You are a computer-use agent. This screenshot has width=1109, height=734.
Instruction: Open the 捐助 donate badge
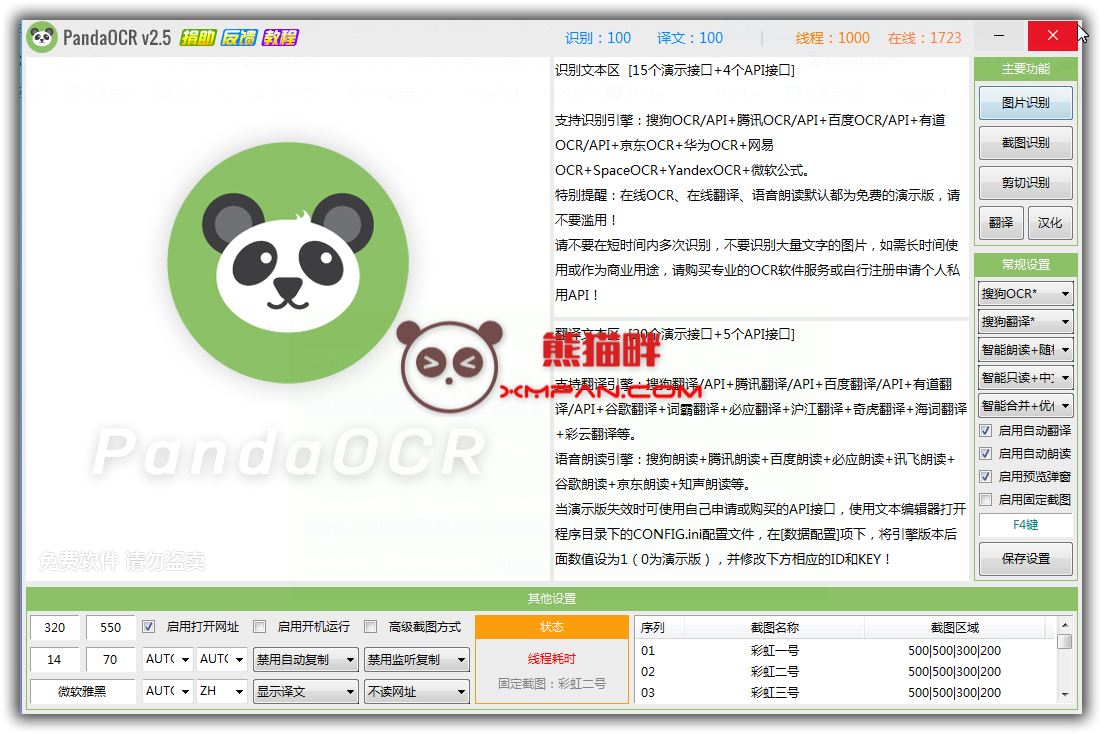(198, 37)
